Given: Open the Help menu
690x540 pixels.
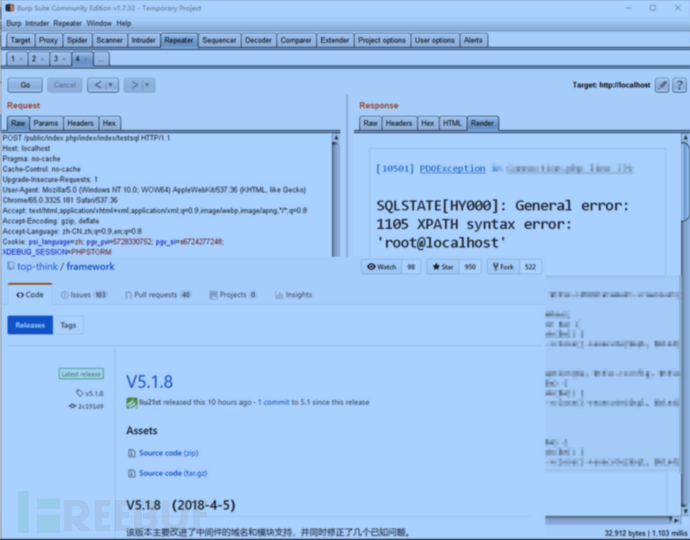Looking at the screenshot, I should [x=124, y=23].
